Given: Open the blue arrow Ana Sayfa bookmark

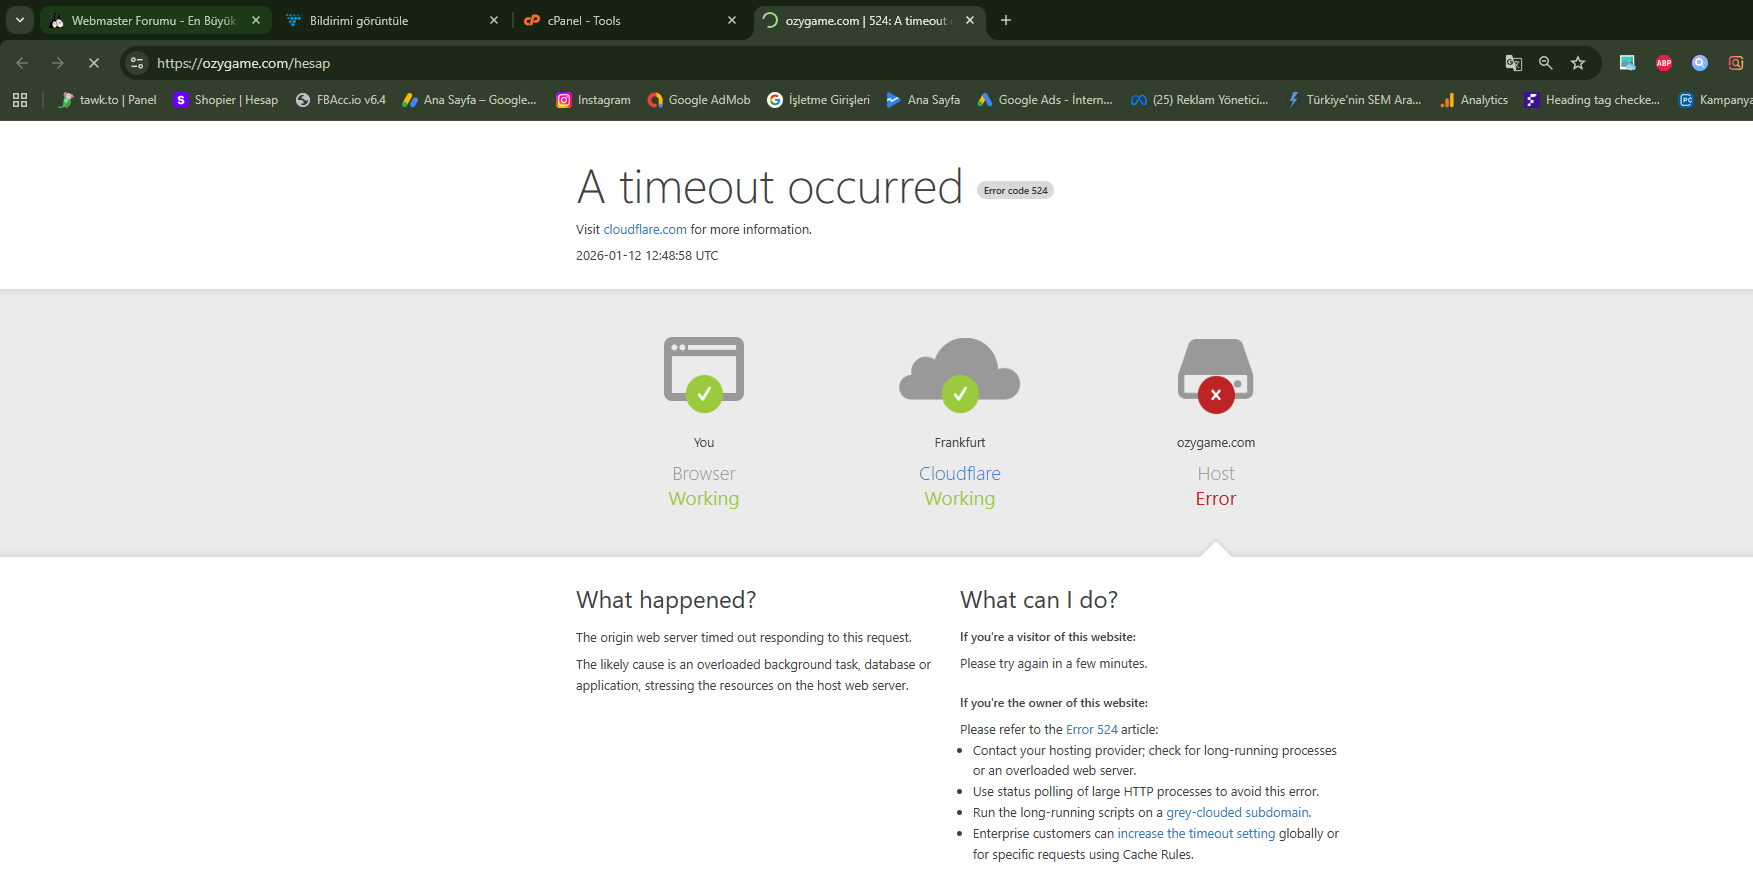Looking at the screenshot, I should click(923, 100).
